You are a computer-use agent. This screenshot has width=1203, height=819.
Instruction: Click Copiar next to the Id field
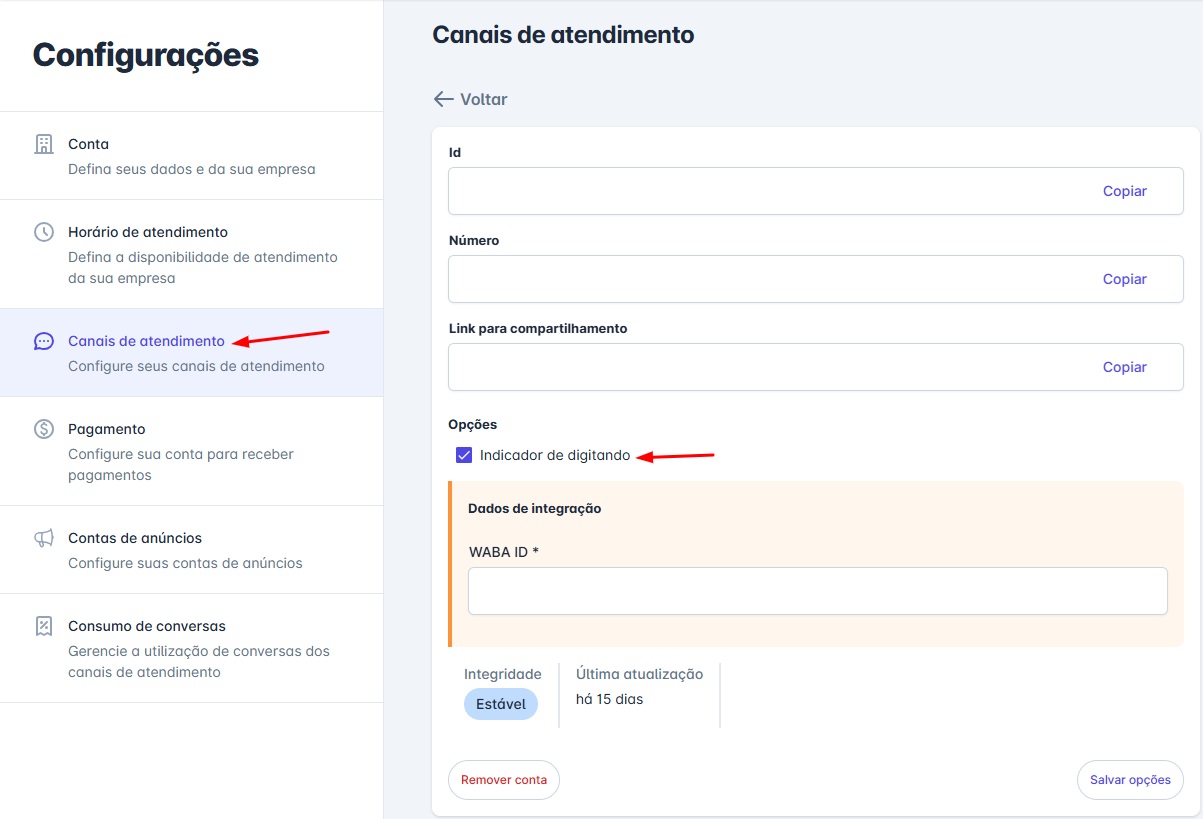1124,190
